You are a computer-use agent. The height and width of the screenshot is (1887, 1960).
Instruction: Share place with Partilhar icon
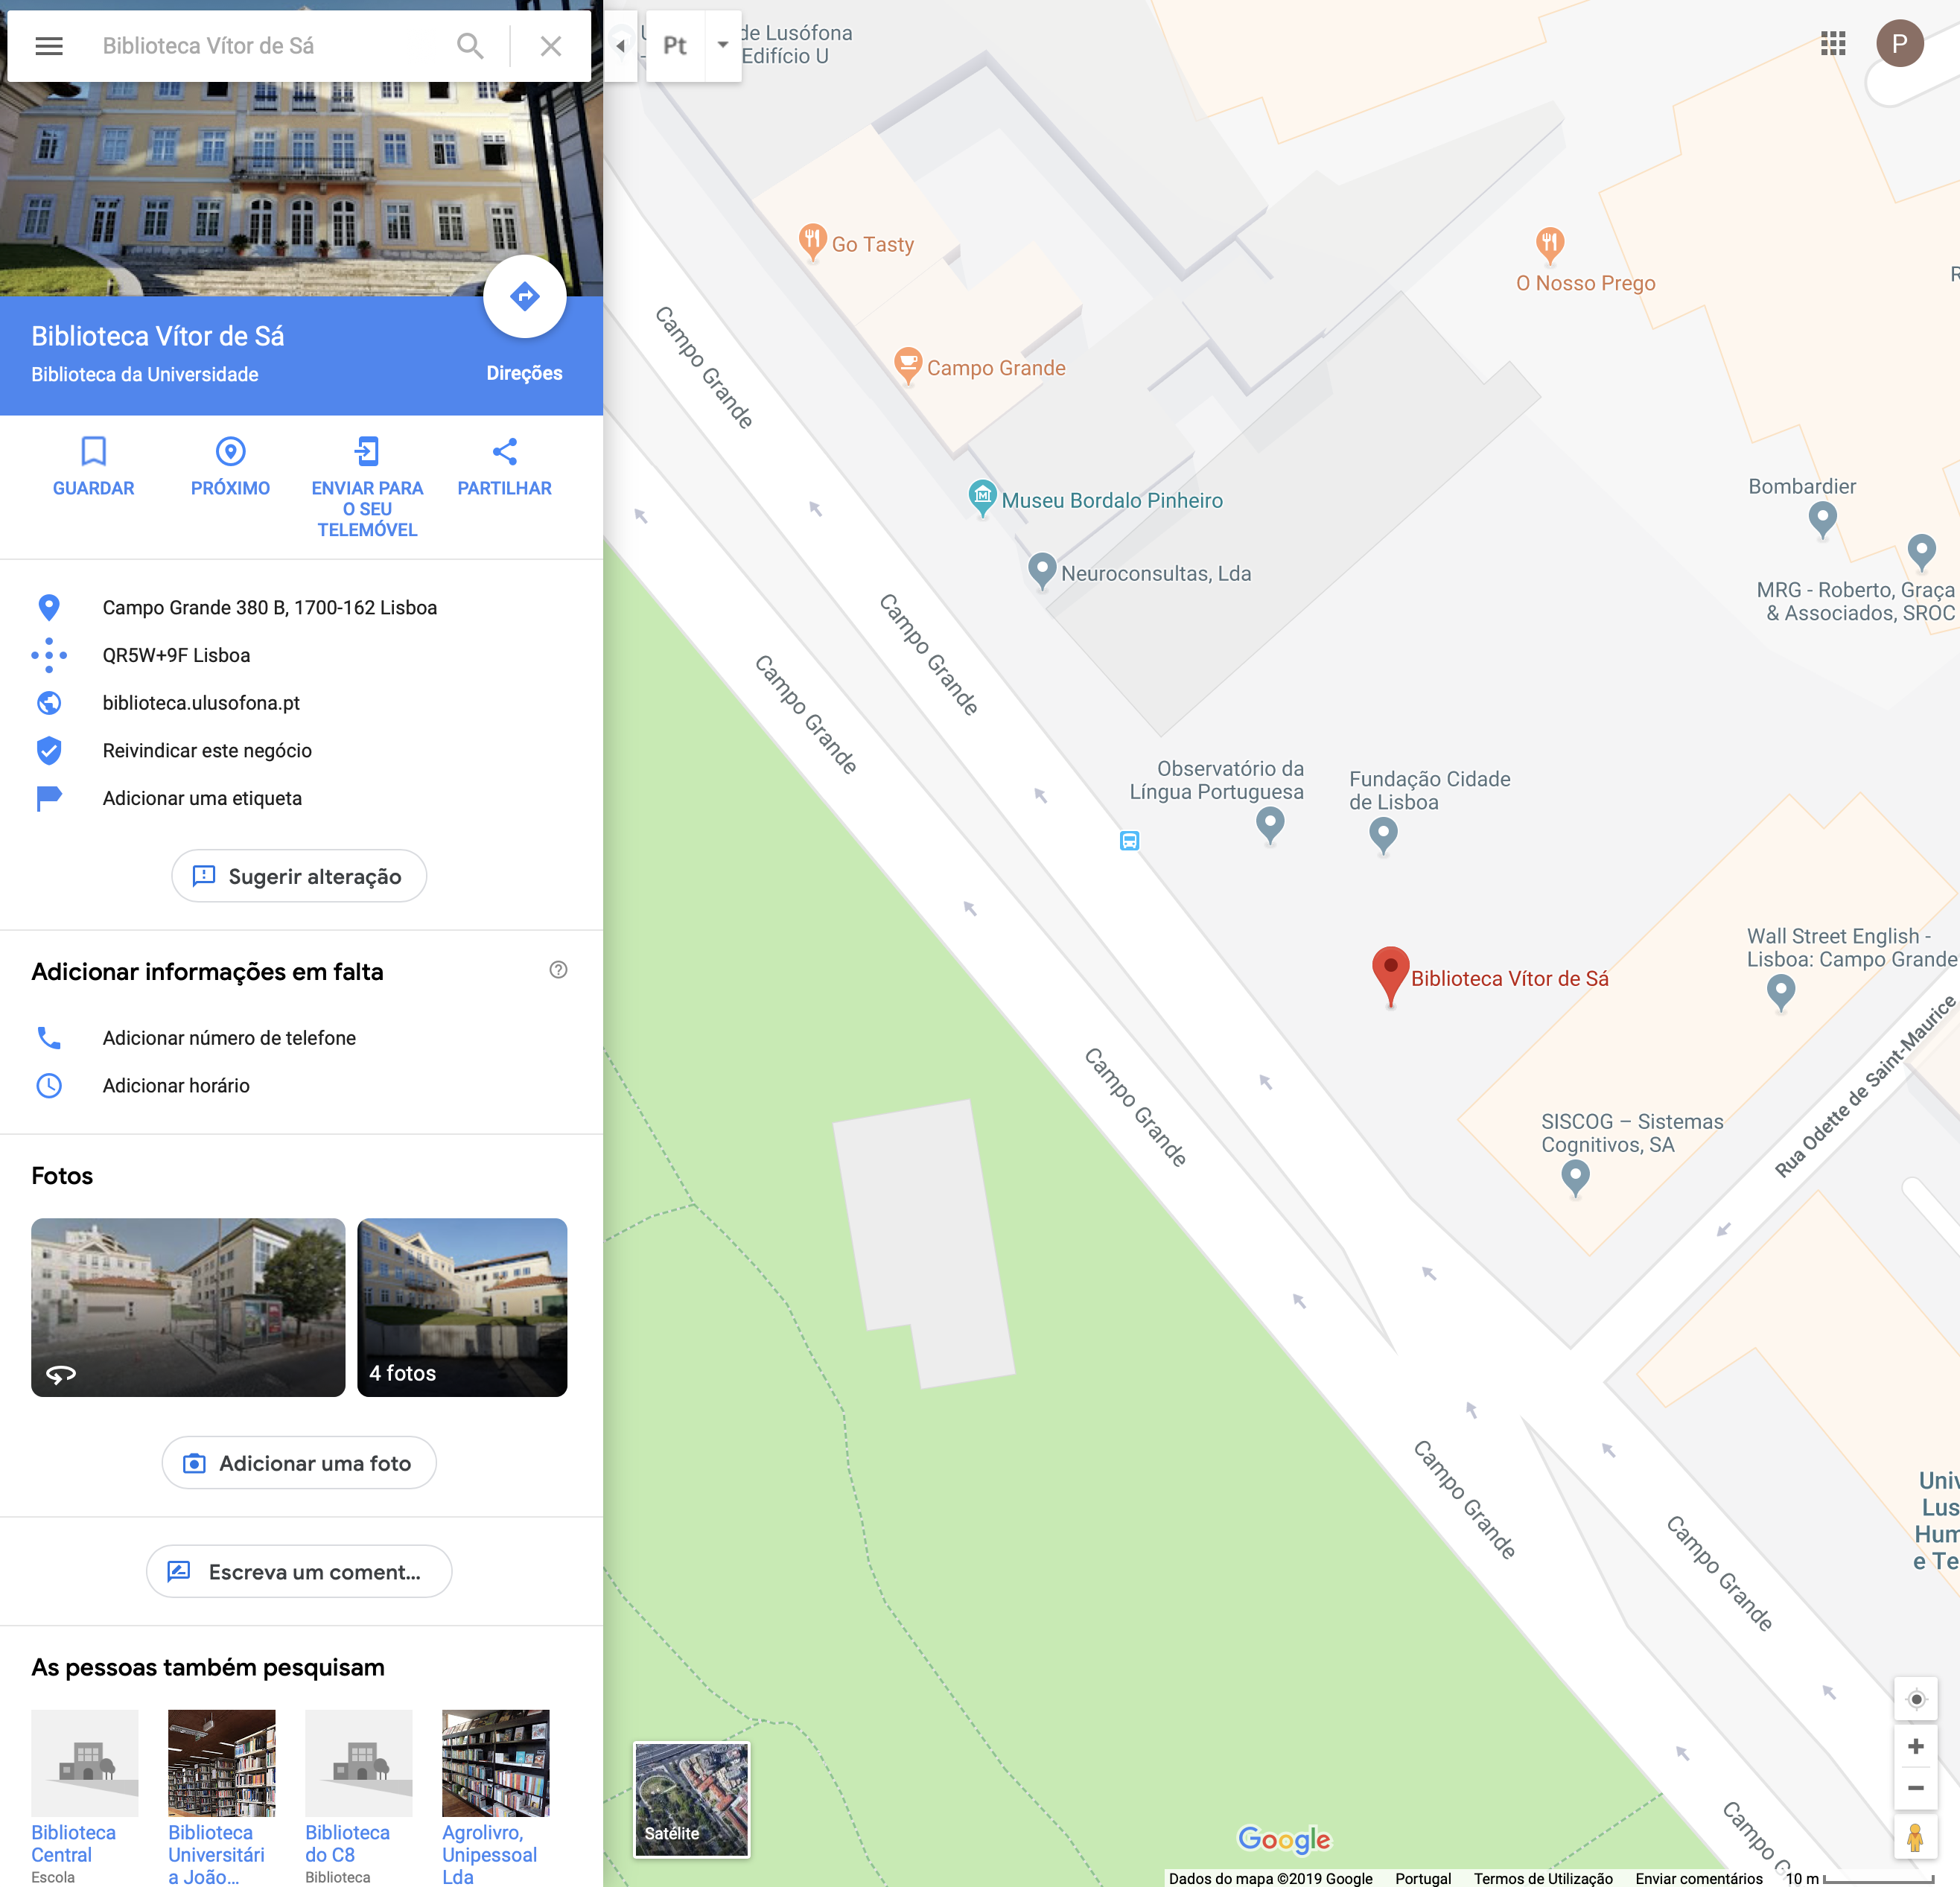pos(504,452)
